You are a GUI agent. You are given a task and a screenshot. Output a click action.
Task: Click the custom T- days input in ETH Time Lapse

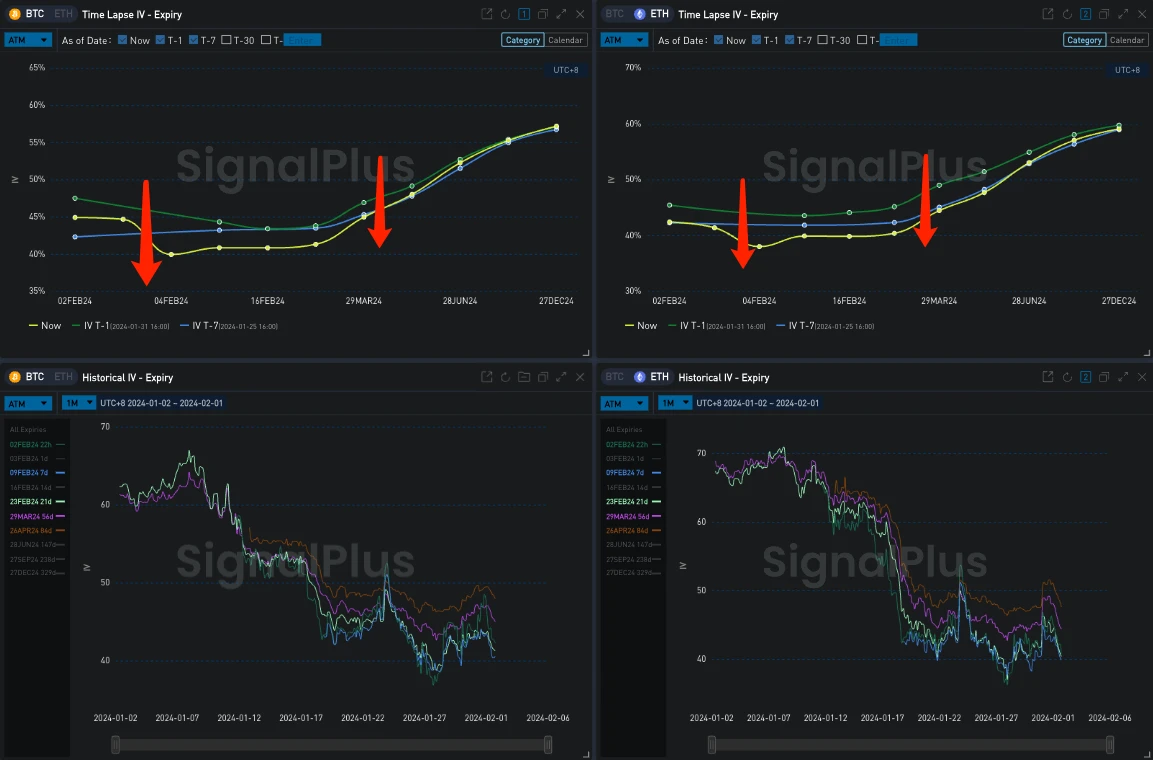898,40
